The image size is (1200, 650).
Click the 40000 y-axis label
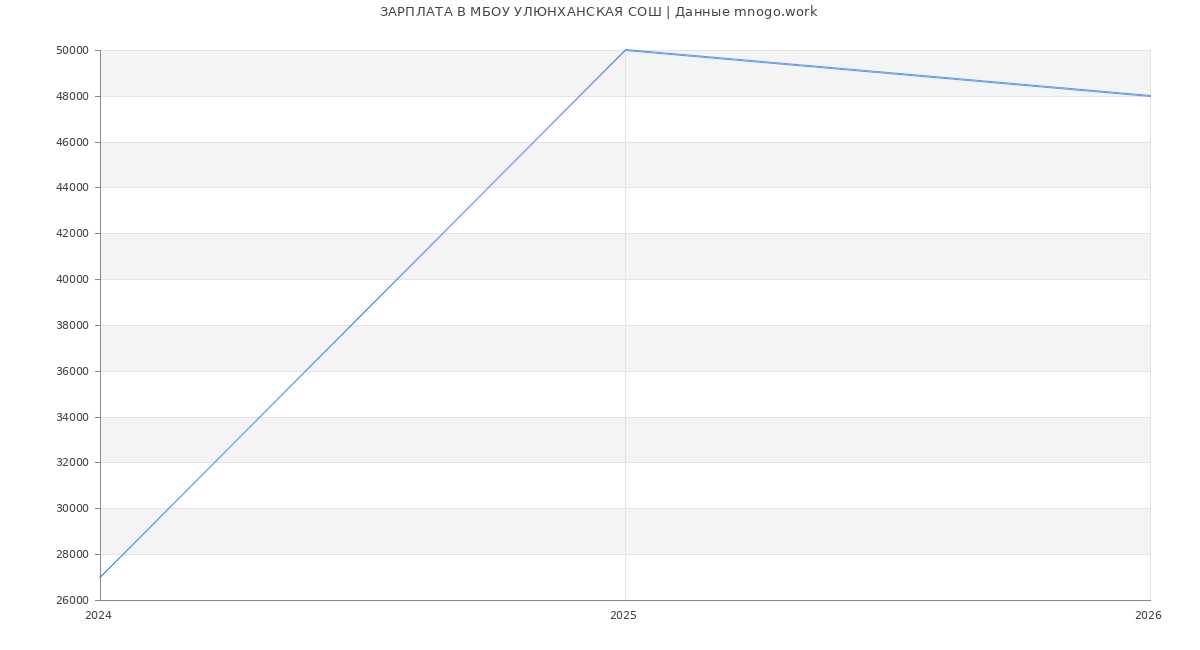click(x=73, y=279)
